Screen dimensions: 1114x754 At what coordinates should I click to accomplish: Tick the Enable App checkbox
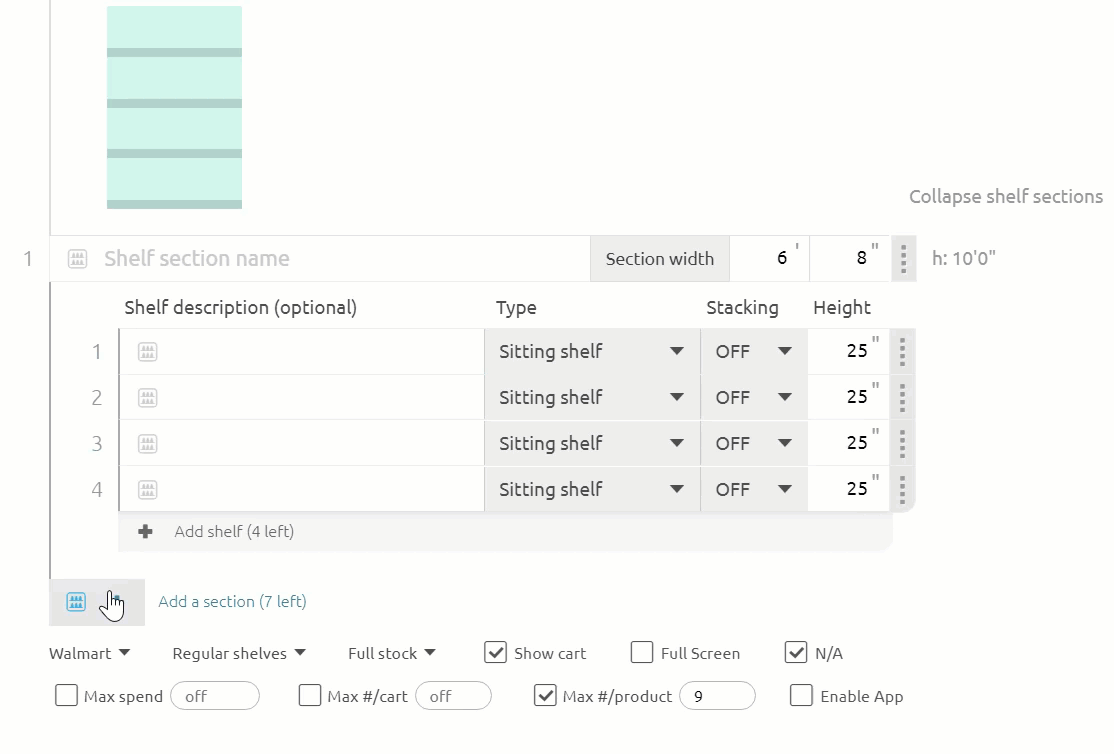(801, 695)
